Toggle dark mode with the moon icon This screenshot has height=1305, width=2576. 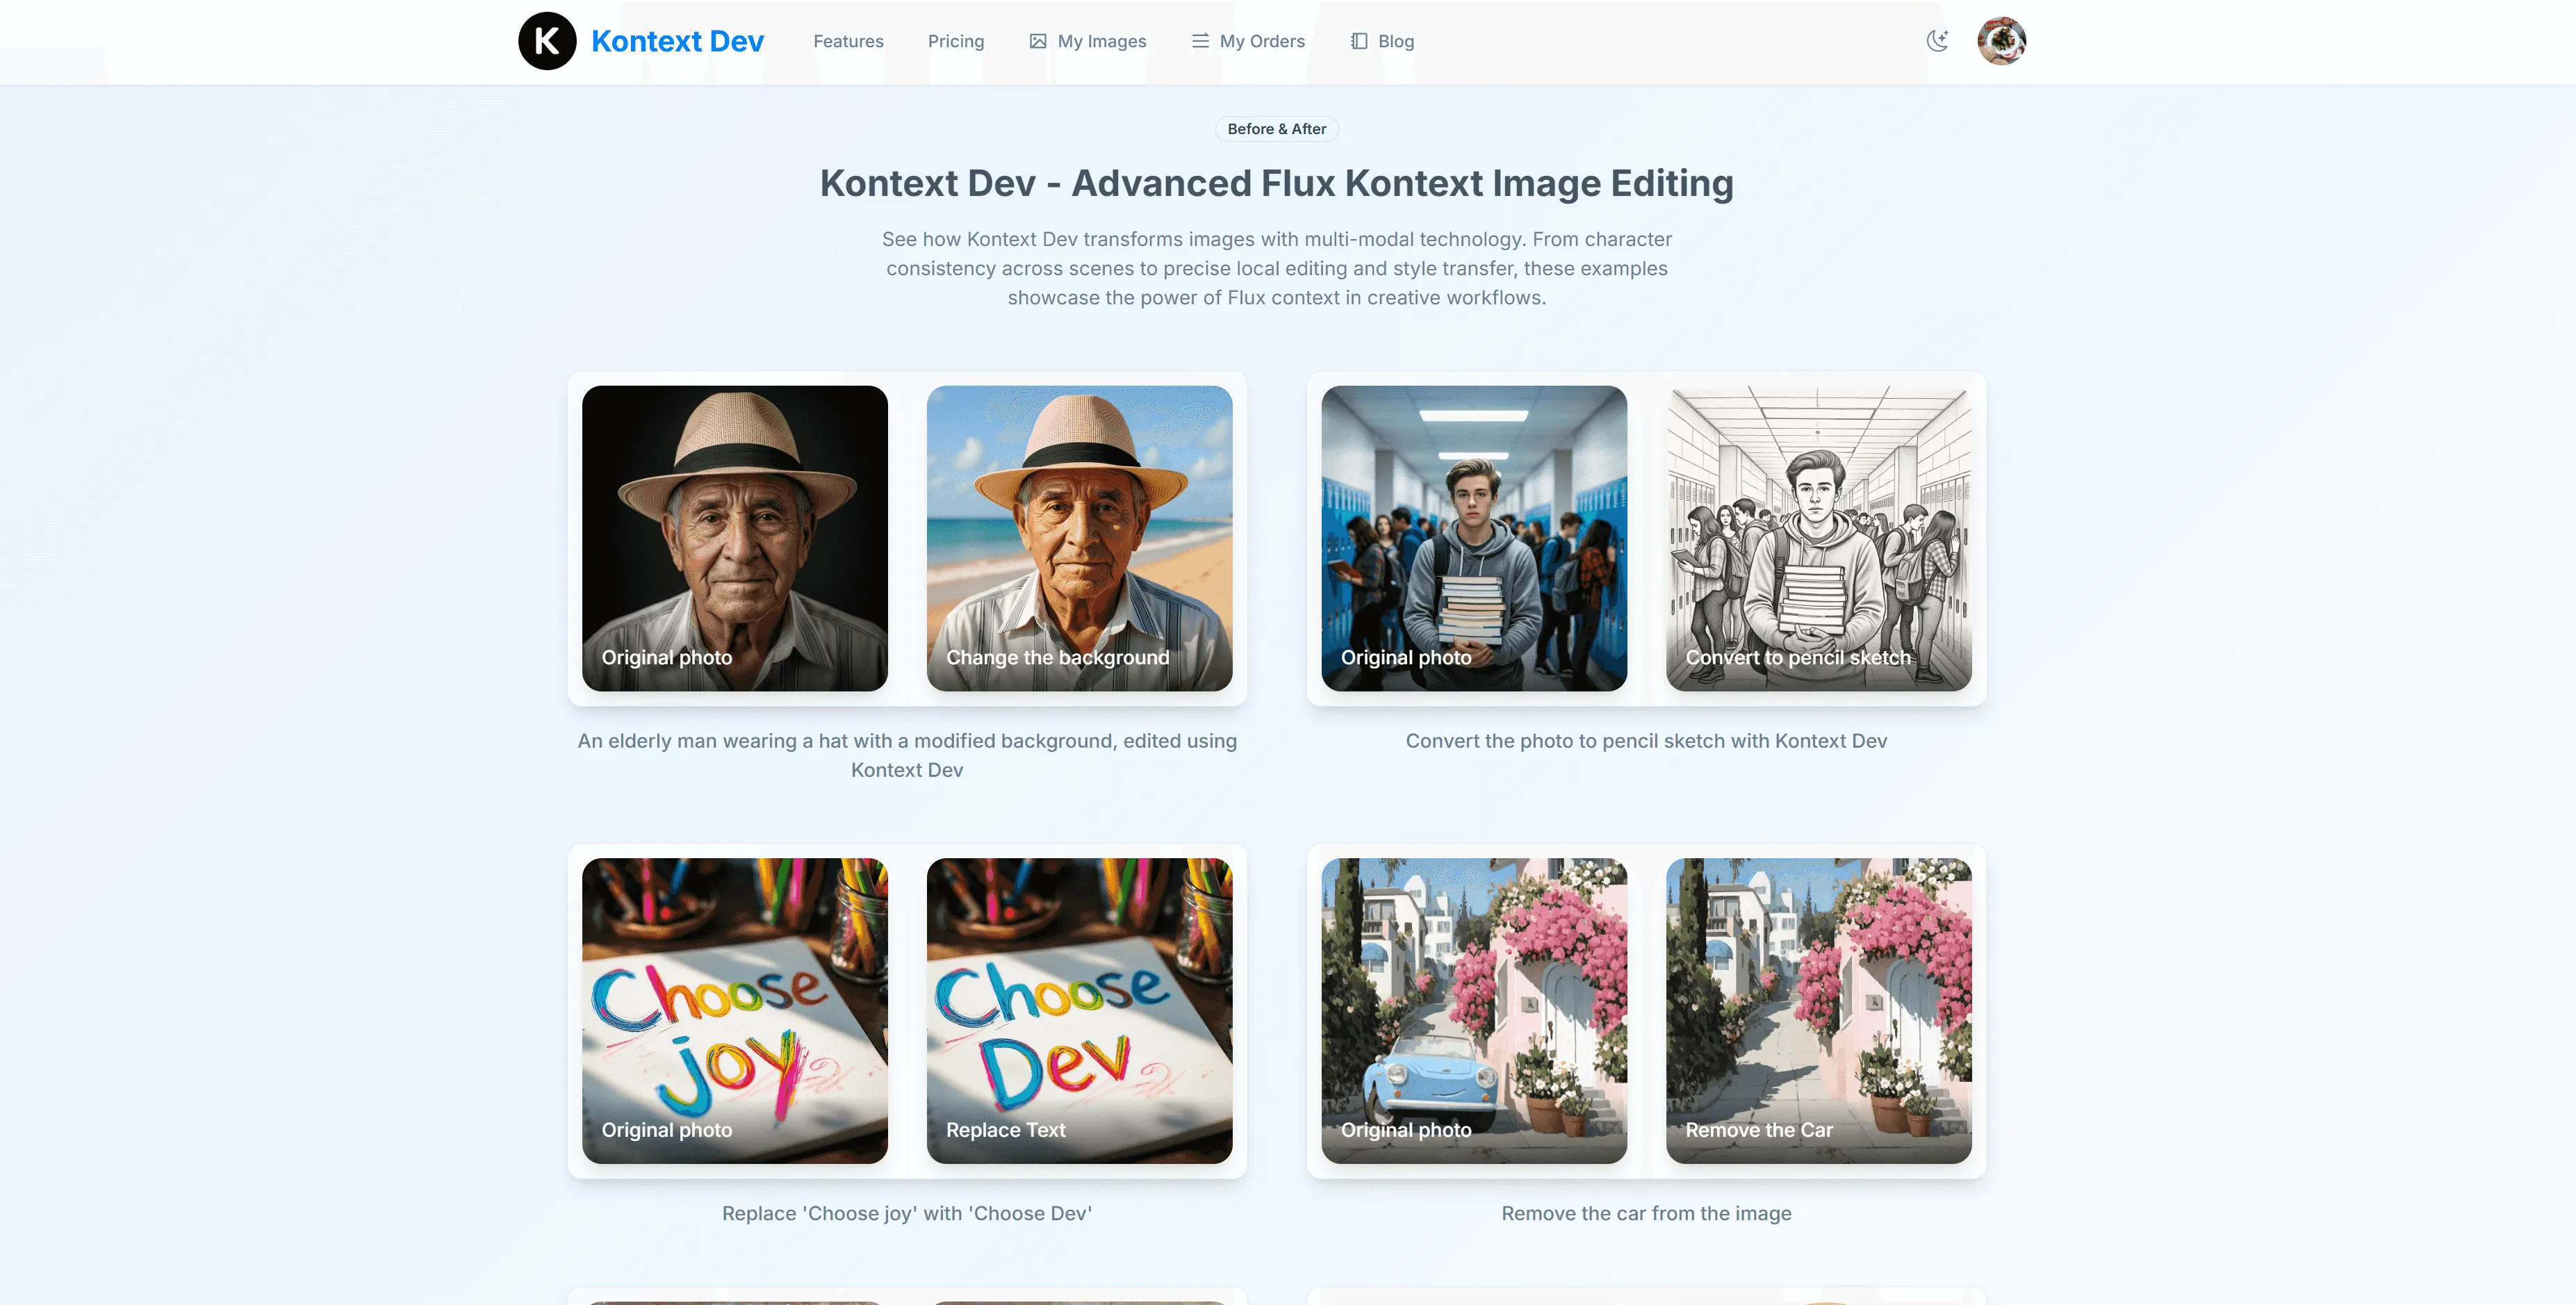tap(1938, 41)
